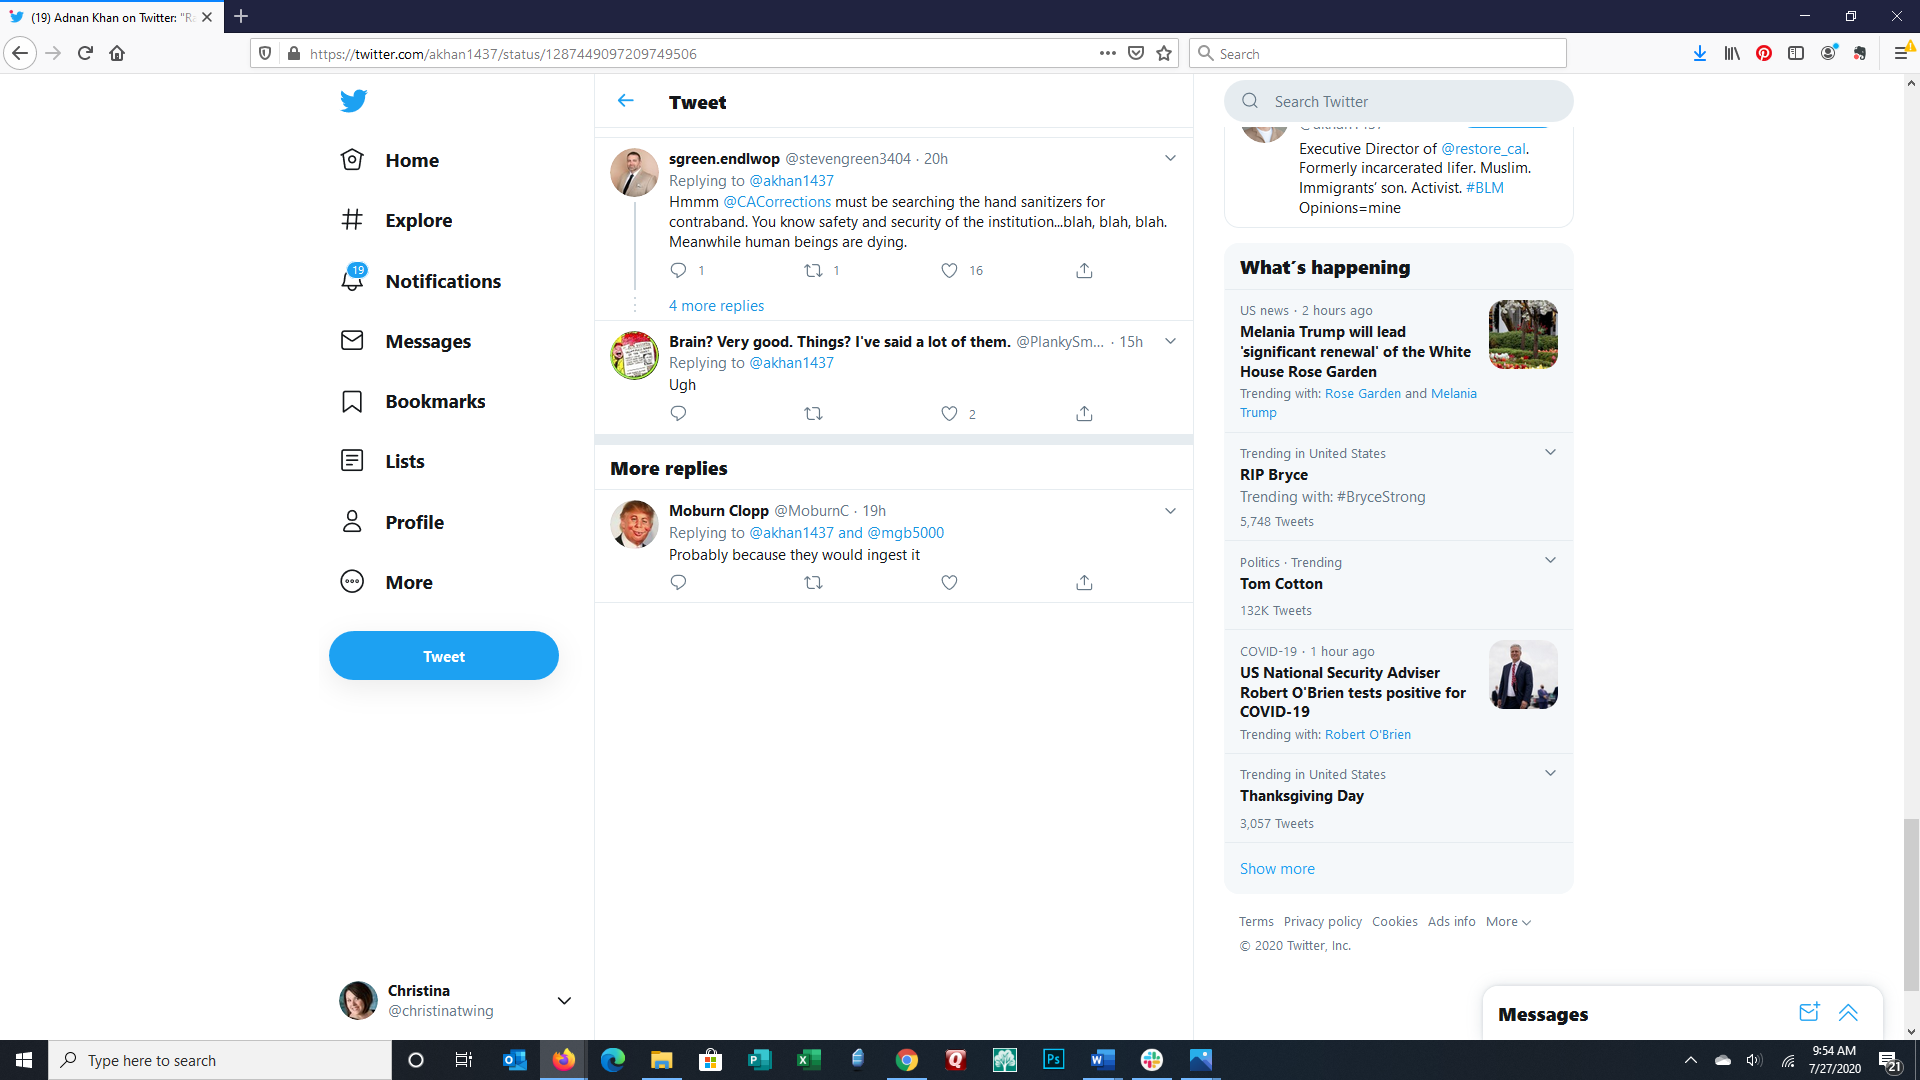Show 4 more replies link
This screenshot has width=1920, height=1080.
pos(716,306)
